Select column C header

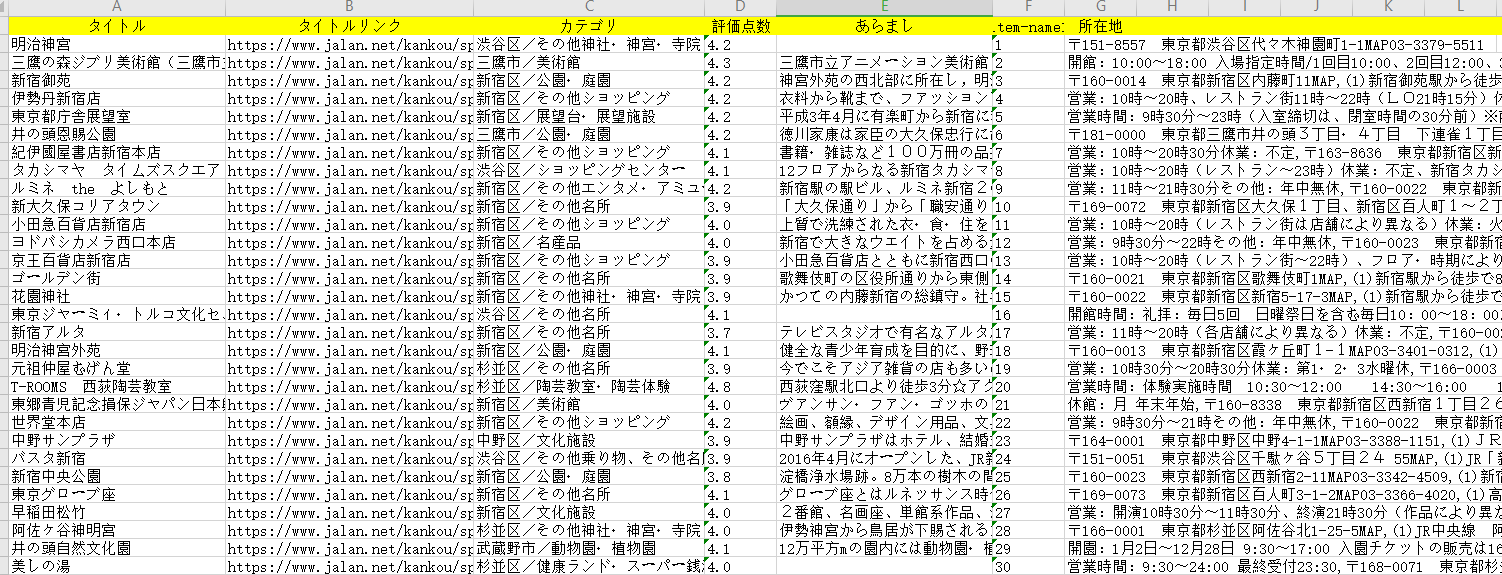tap(588, 7)
